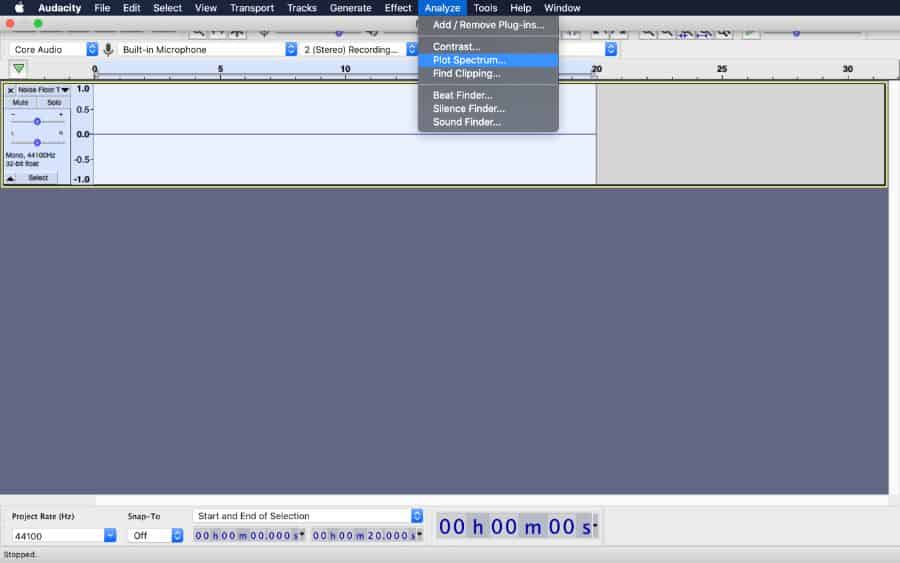Open the File menu
The height and width of the screenshot is (563, 900).
[x=102, y=8]
